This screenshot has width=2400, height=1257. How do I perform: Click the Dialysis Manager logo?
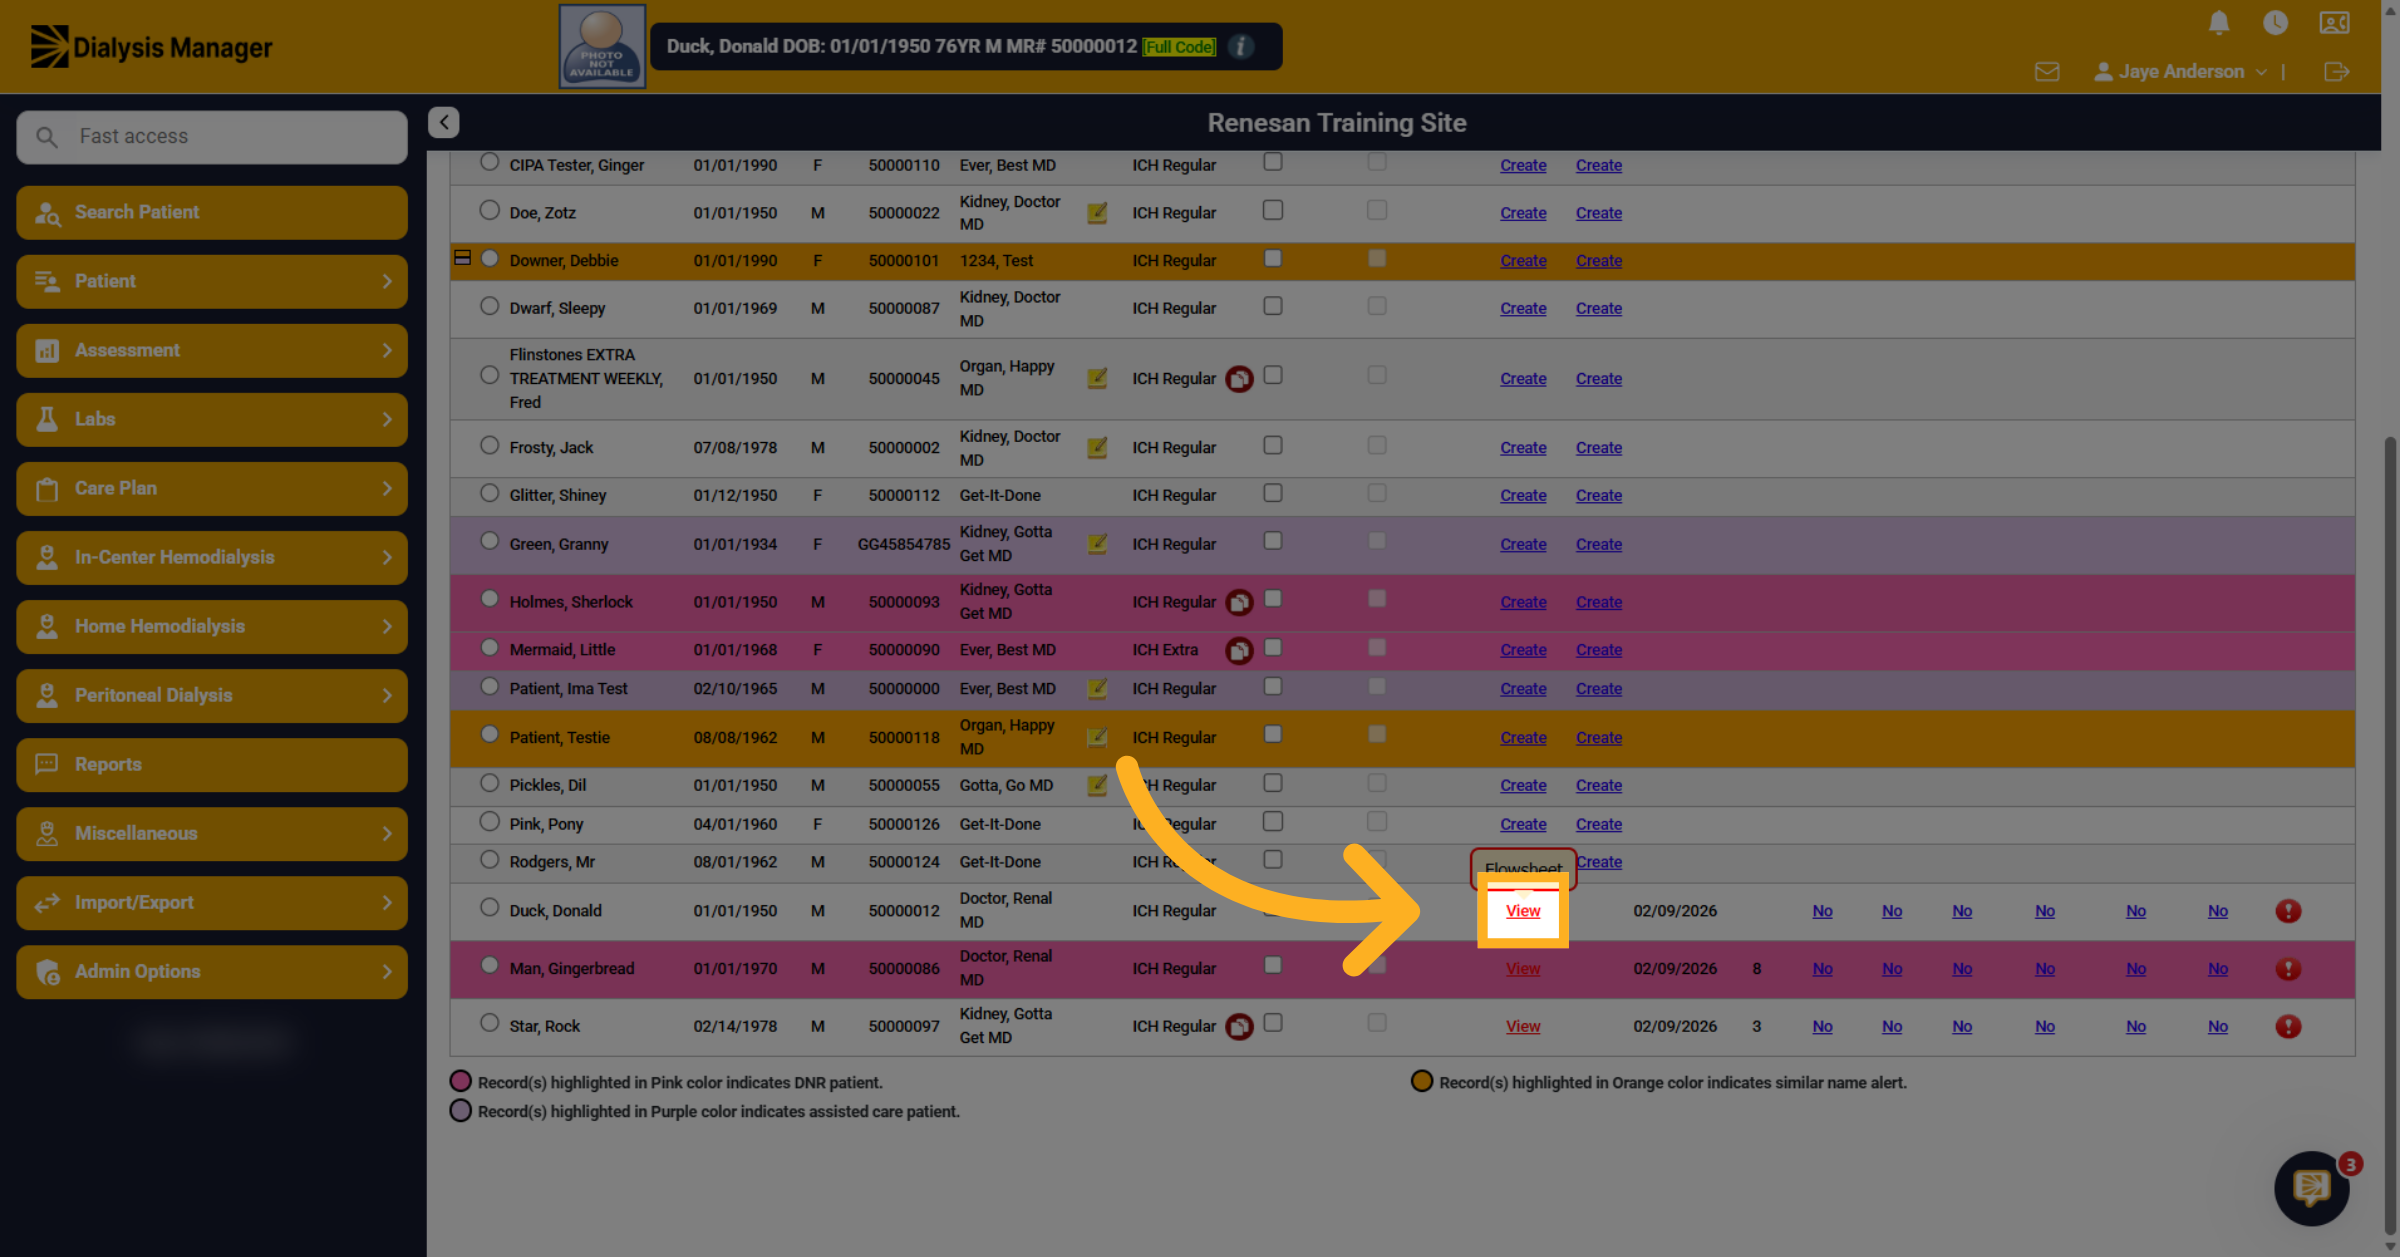[x=151, y=47]
